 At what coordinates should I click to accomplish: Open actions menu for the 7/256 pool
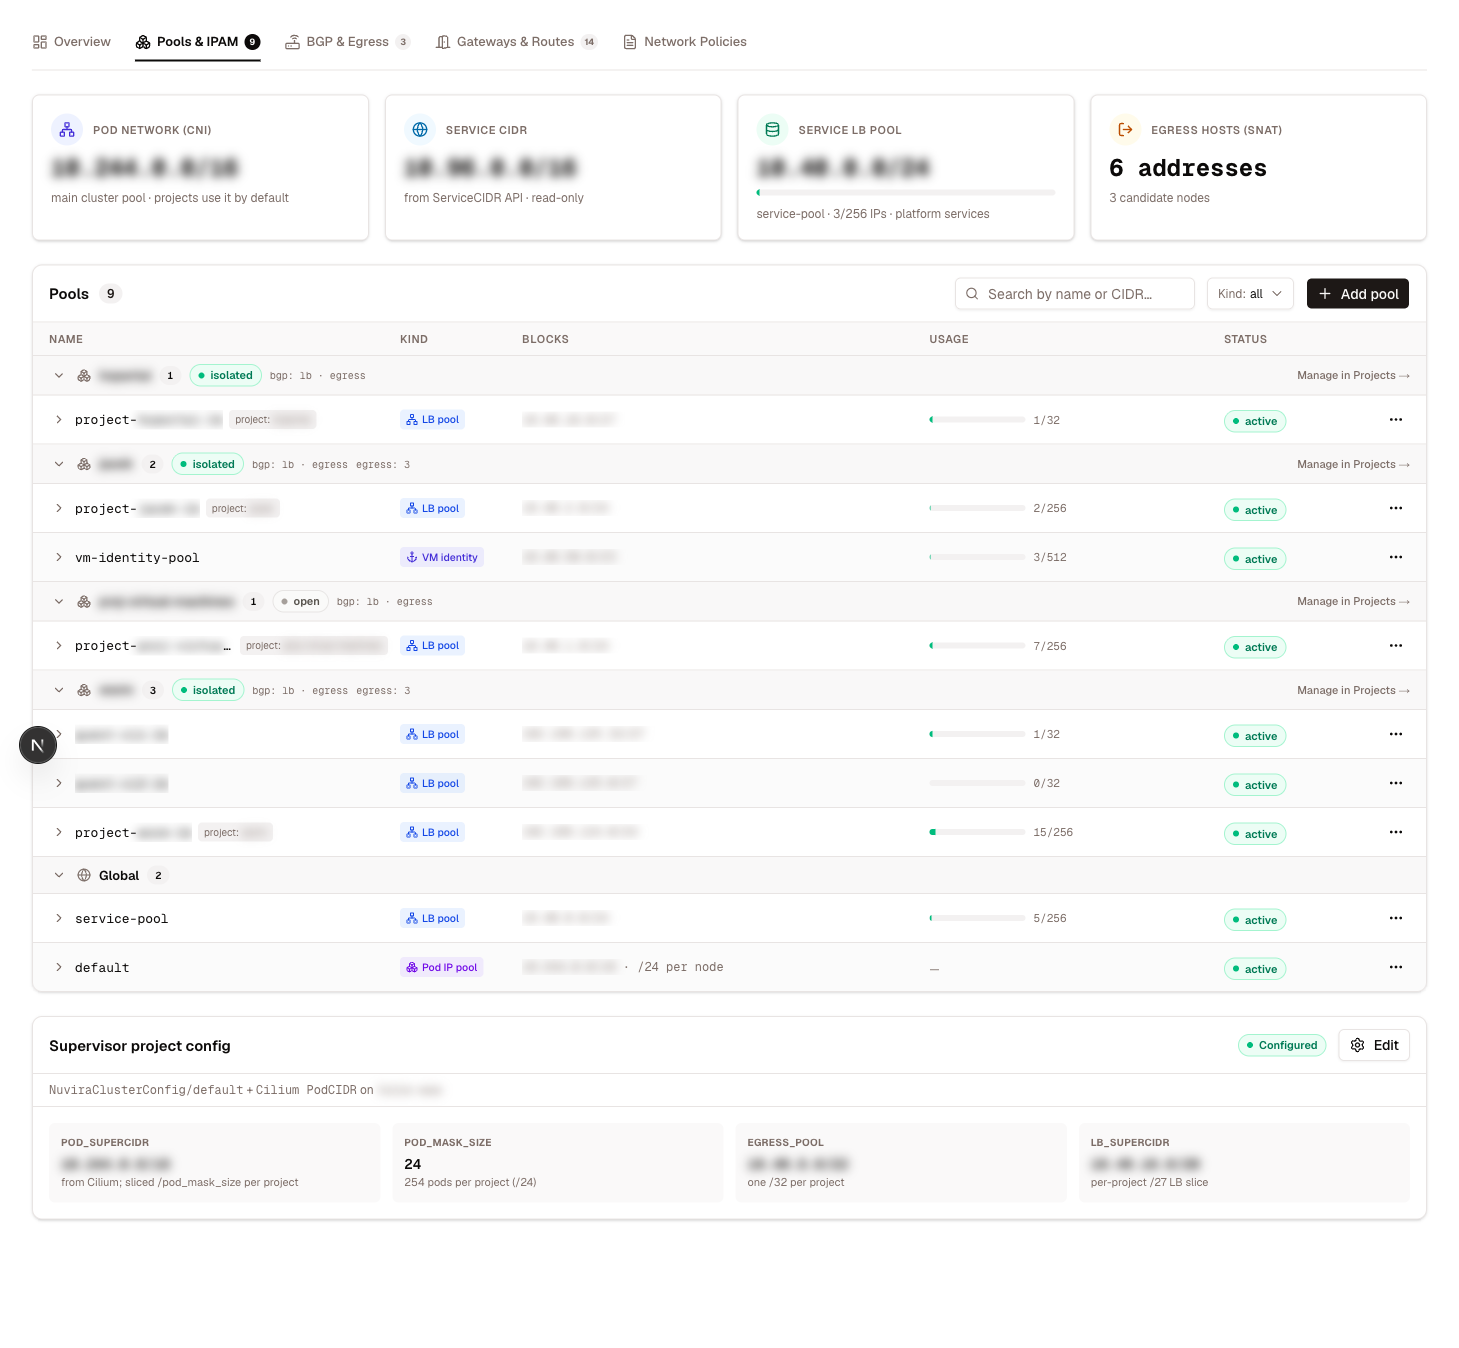click(x=1396, y=646)
